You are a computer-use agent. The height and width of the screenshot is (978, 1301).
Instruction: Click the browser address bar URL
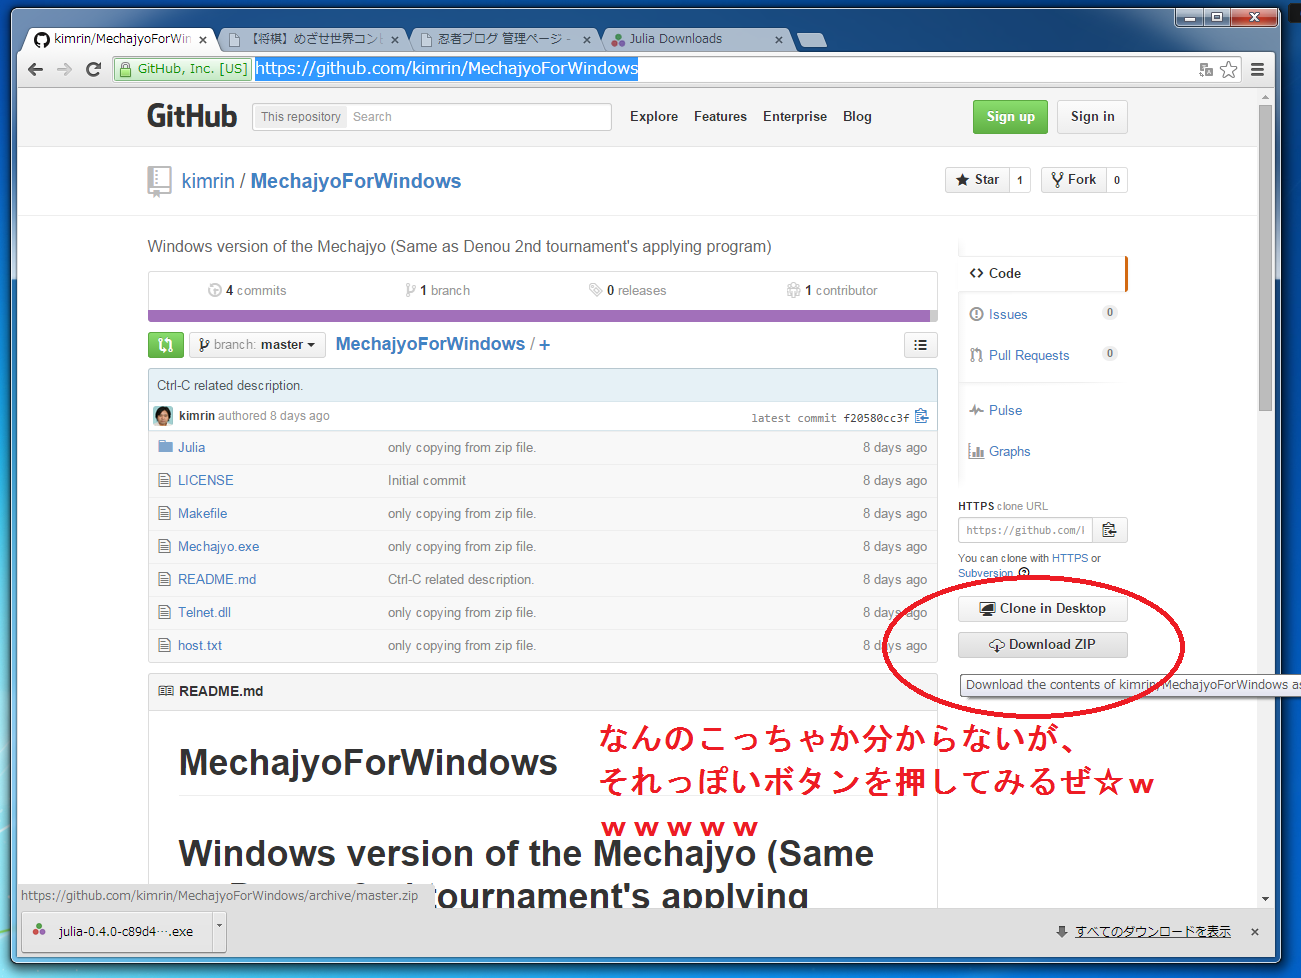[x=447, y=68]
